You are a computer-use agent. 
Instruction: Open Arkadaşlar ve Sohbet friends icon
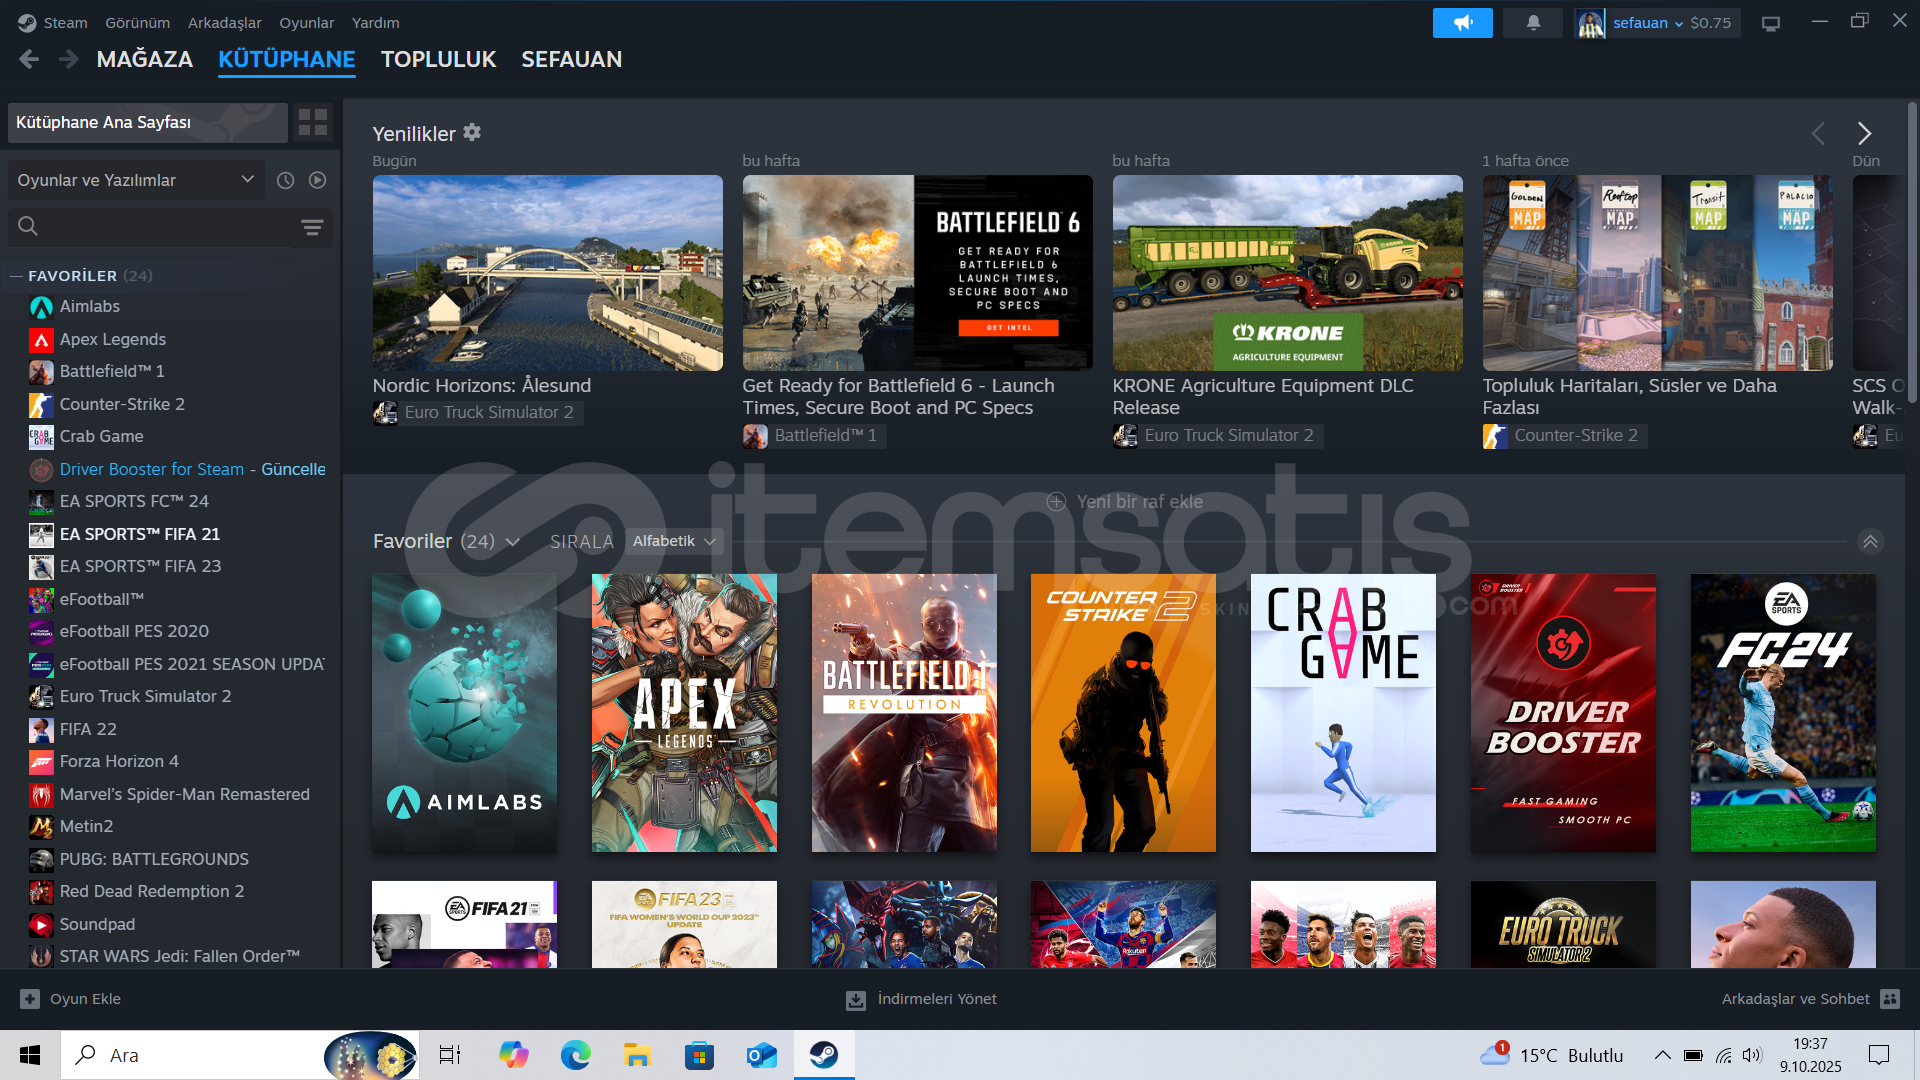pyautogui.click(x=1889, y=998)
